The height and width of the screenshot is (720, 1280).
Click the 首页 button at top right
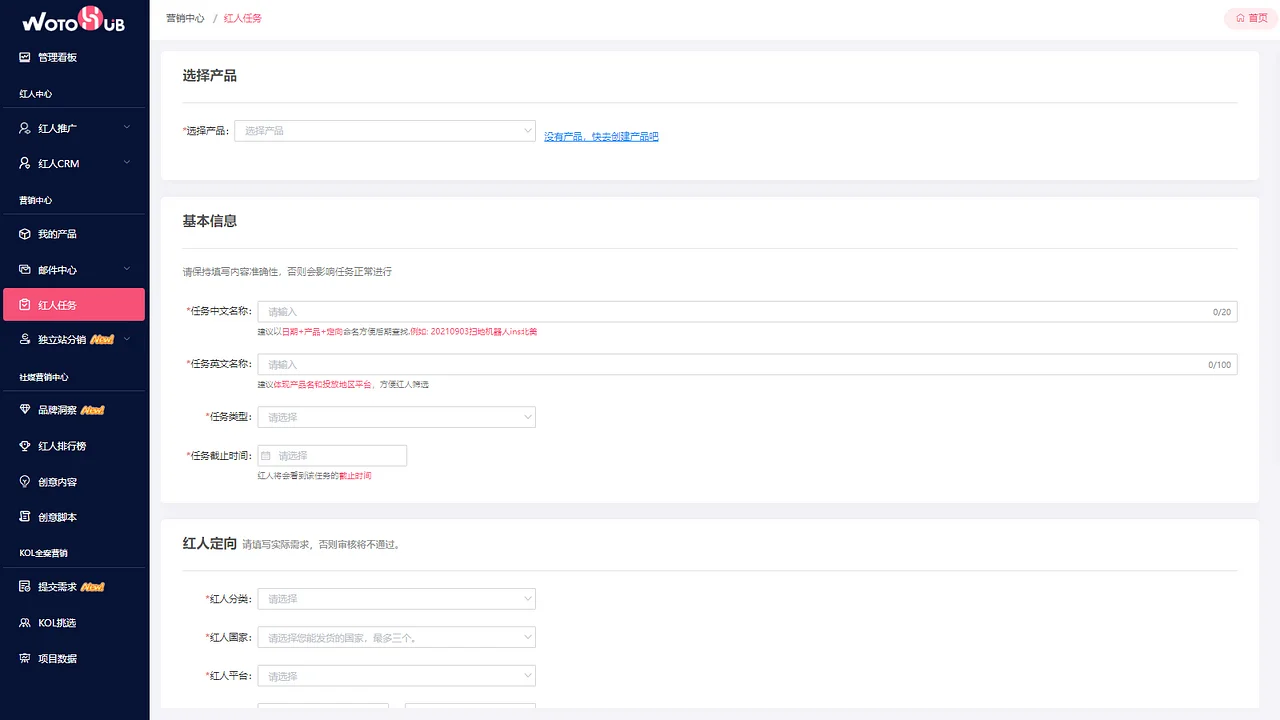1248,17
